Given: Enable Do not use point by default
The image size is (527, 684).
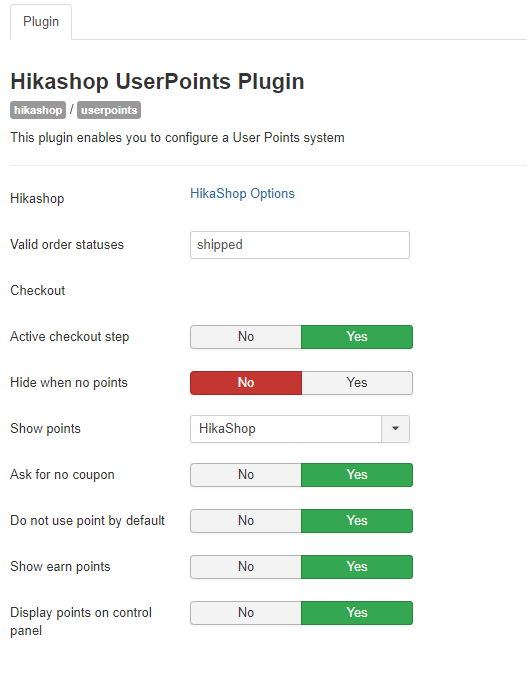Looking at the screenshot, I should (357, 521).
